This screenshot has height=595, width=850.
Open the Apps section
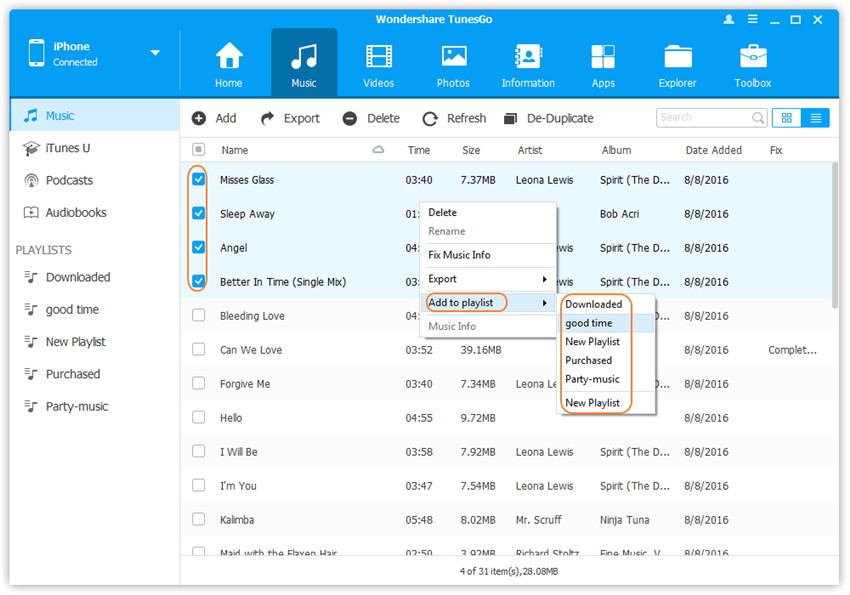coord(603,64)
